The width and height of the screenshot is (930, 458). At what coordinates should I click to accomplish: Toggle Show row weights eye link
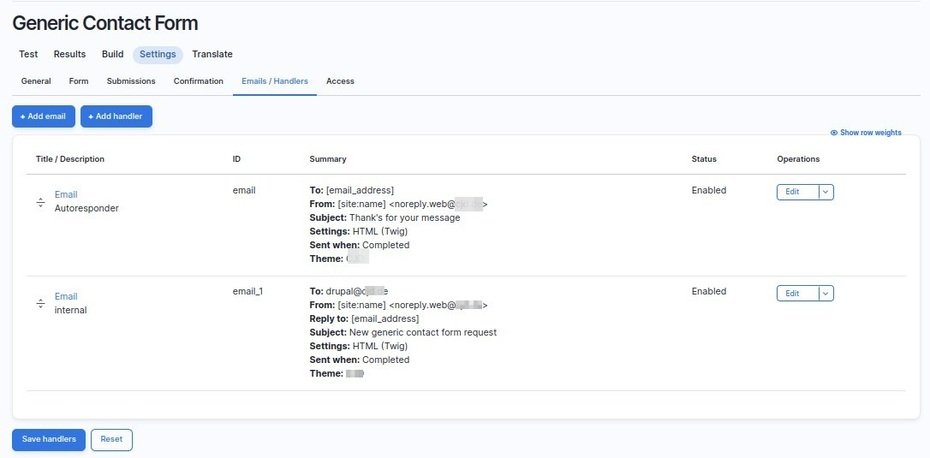[865, 132]
